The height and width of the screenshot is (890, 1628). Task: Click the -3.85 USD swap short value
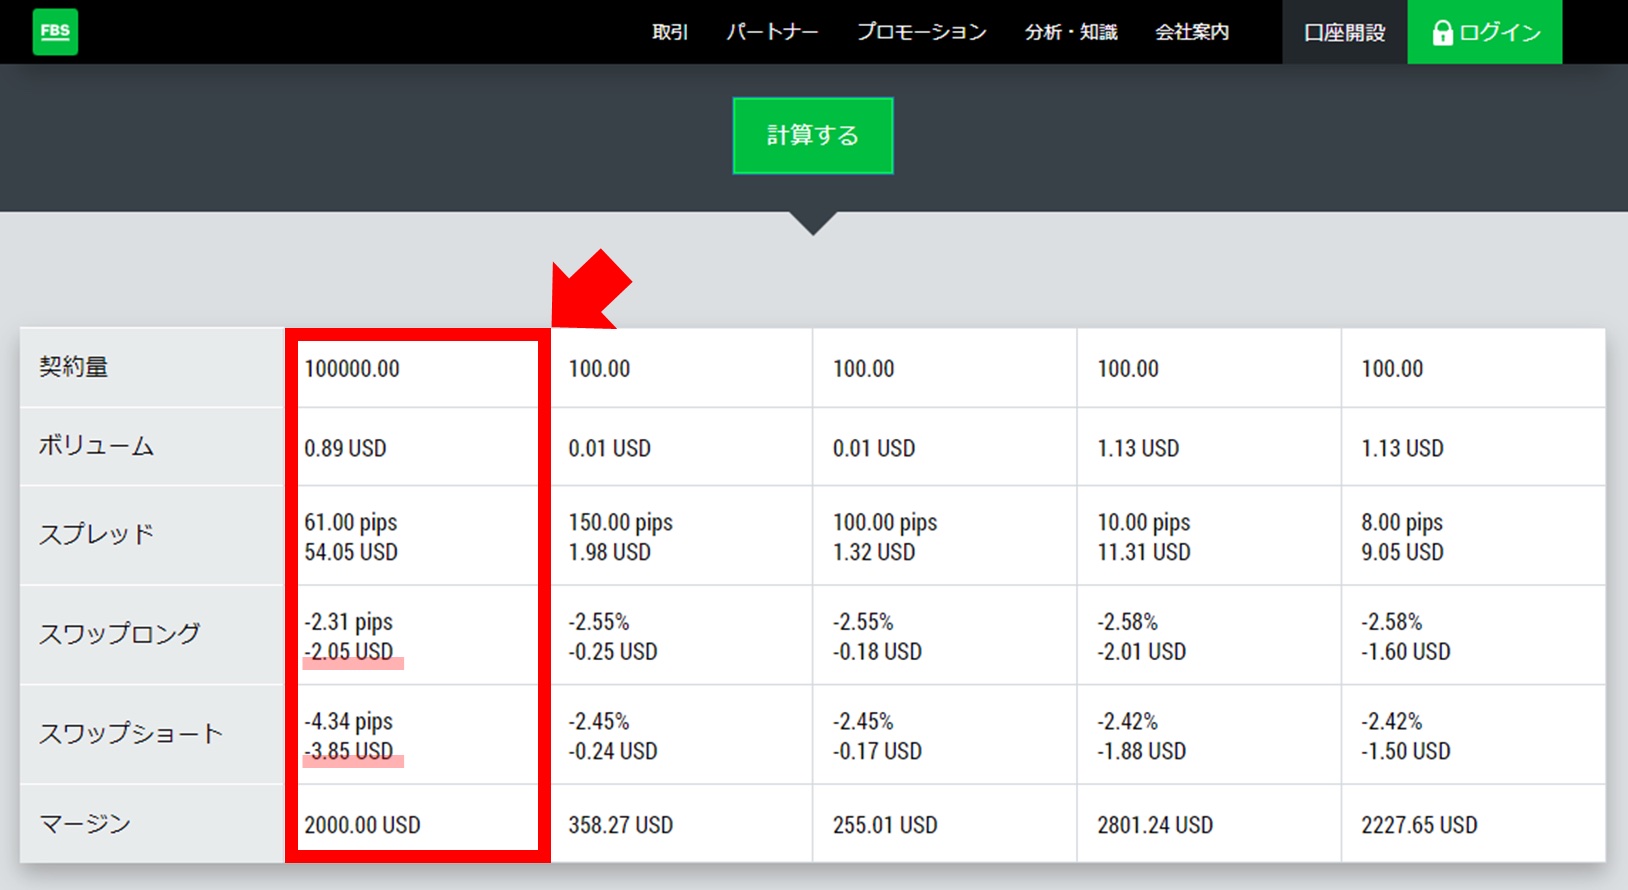click(348, 751)
